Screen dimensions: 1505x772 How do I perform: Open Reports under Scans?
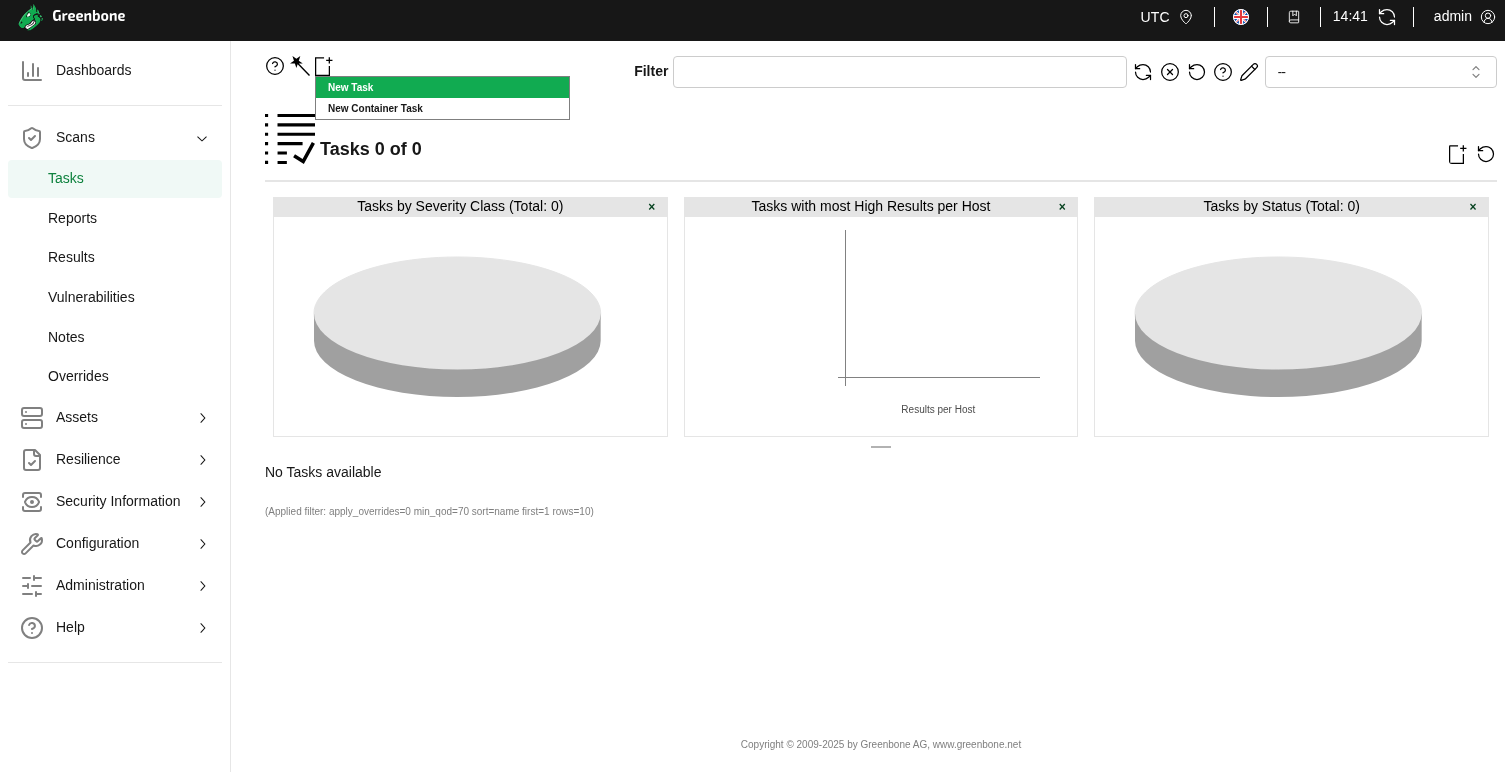[x=115, y=218]
